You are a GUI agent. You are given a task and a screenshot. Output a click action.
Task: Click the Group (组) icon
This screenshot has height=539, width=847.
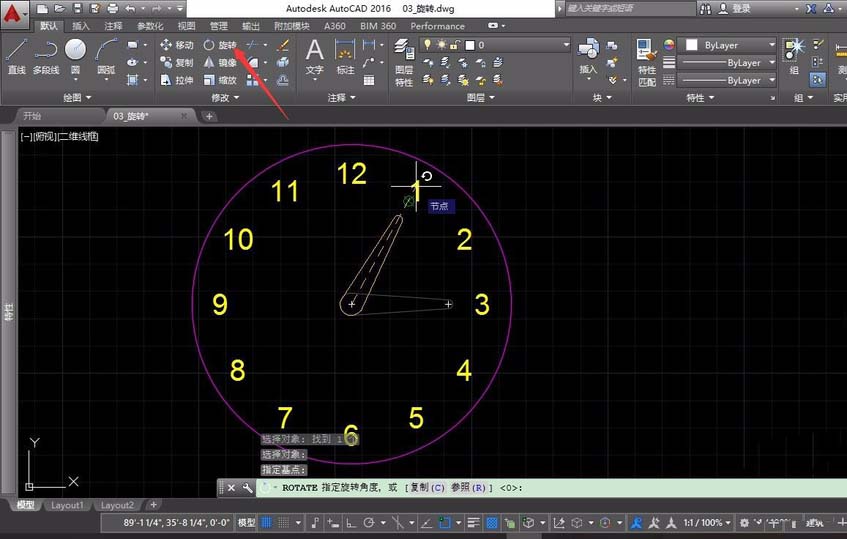(x=794, y=56)
